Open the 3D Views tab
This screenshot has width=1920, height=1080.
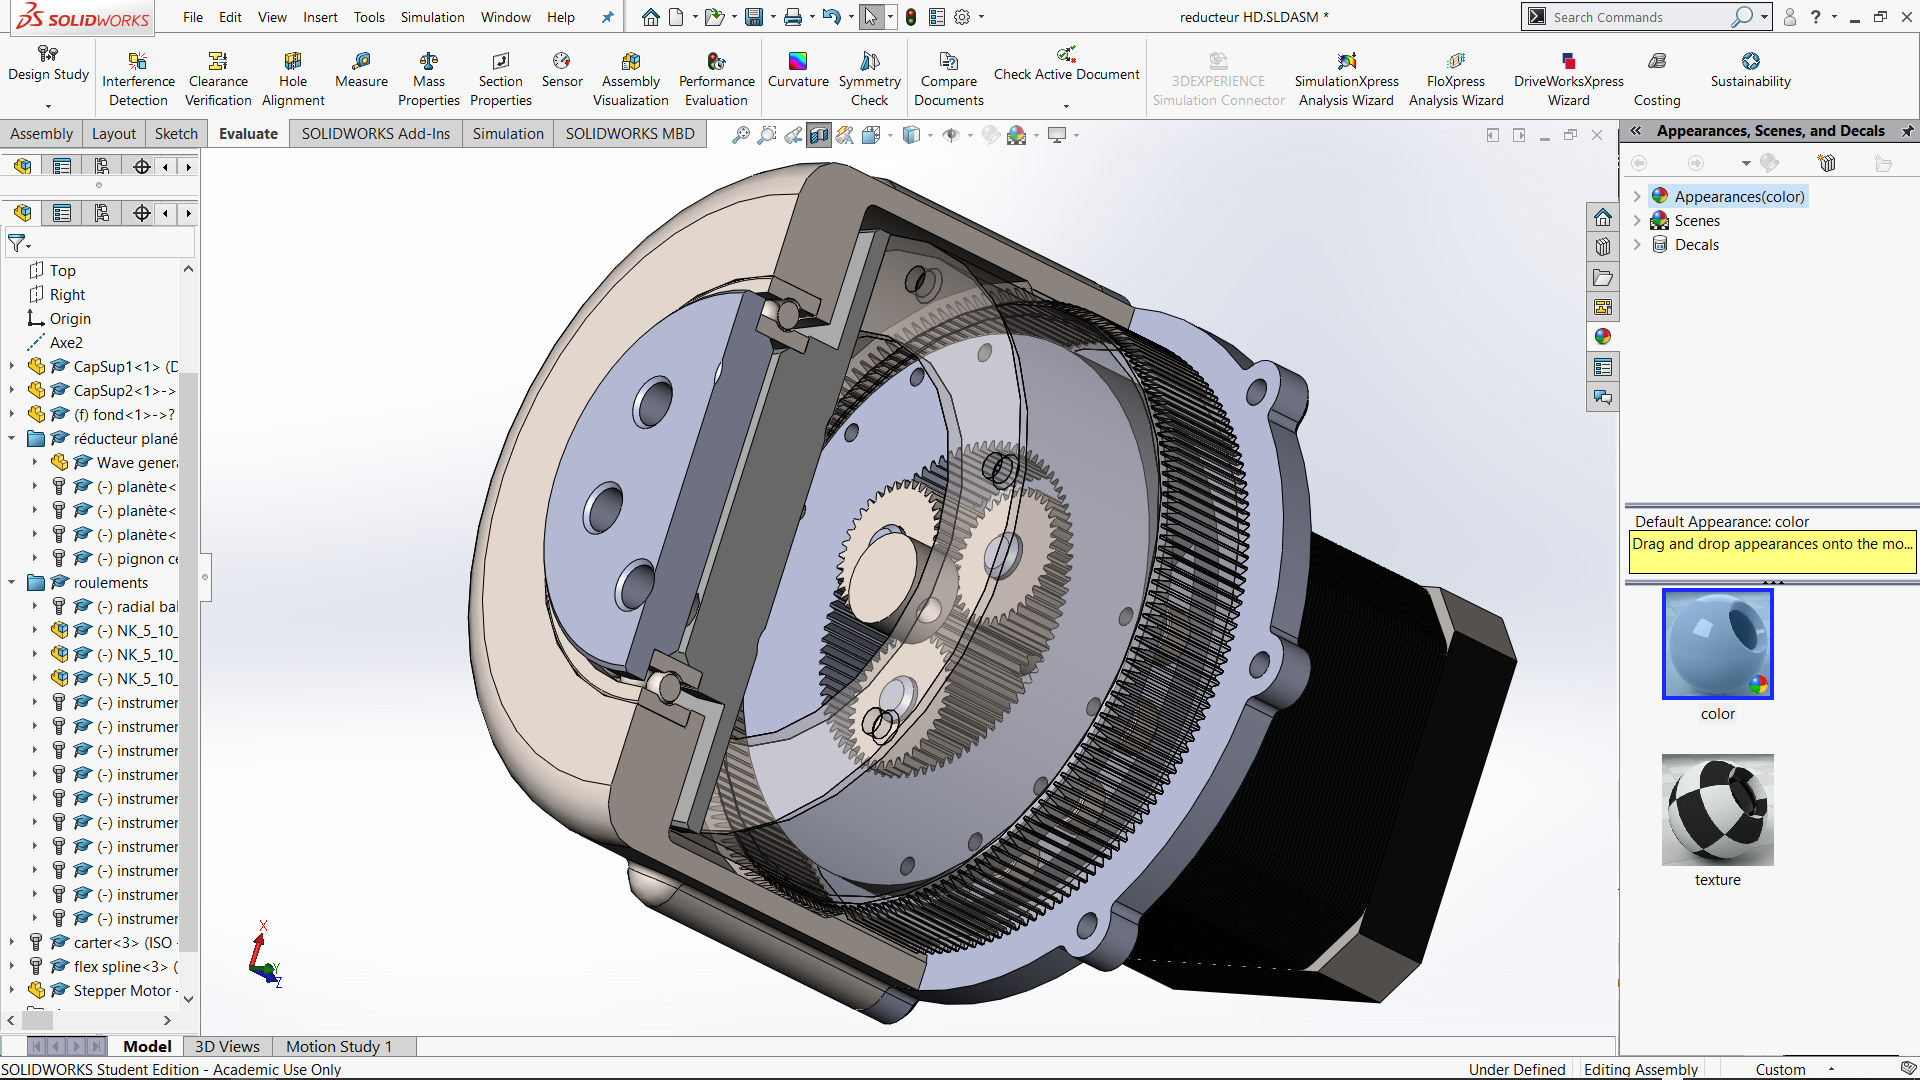click(227, 1046)
